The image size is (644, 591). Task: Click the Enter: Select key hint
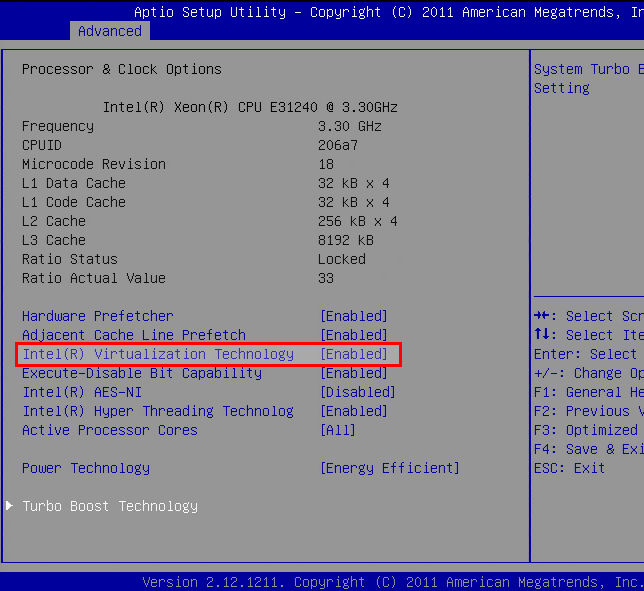tap(585, 354)
